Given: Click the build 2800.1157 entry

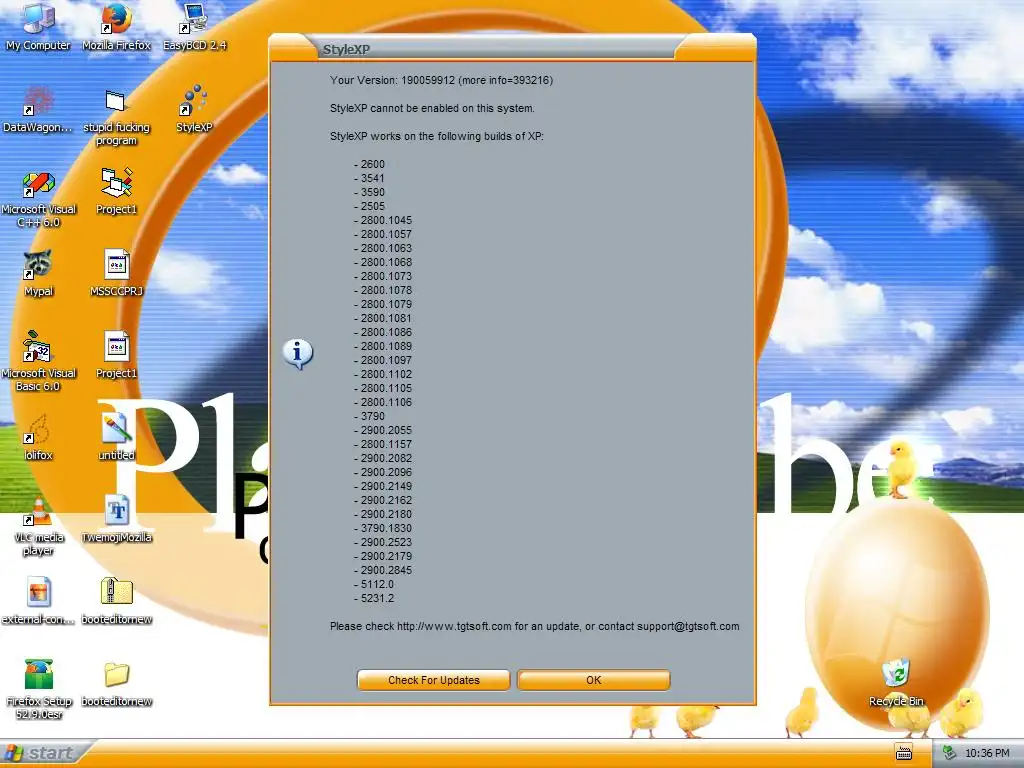Looking at the screenshot, I should click(383, 444).
